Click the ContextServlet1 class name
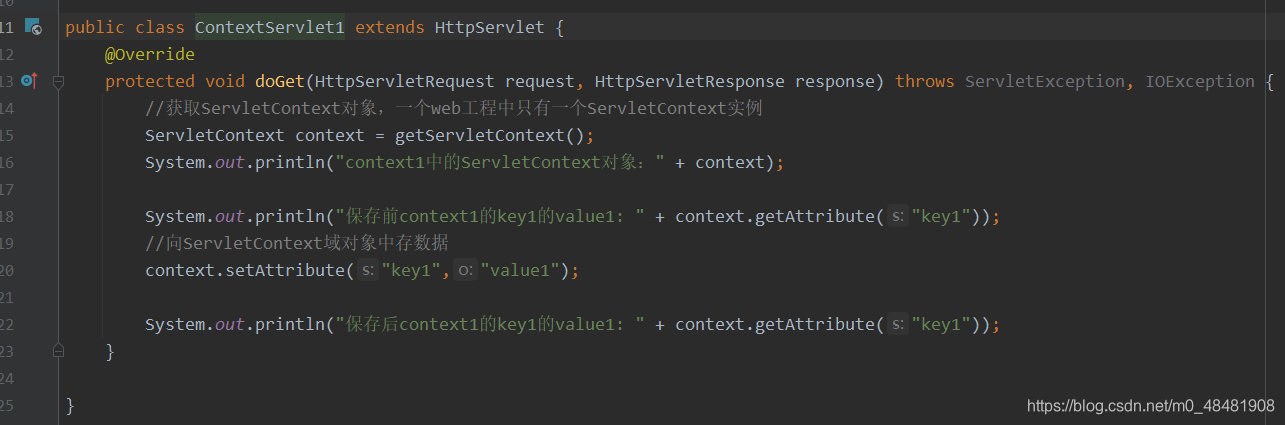This screenshot has width=1285, height=425. (270, 27)
